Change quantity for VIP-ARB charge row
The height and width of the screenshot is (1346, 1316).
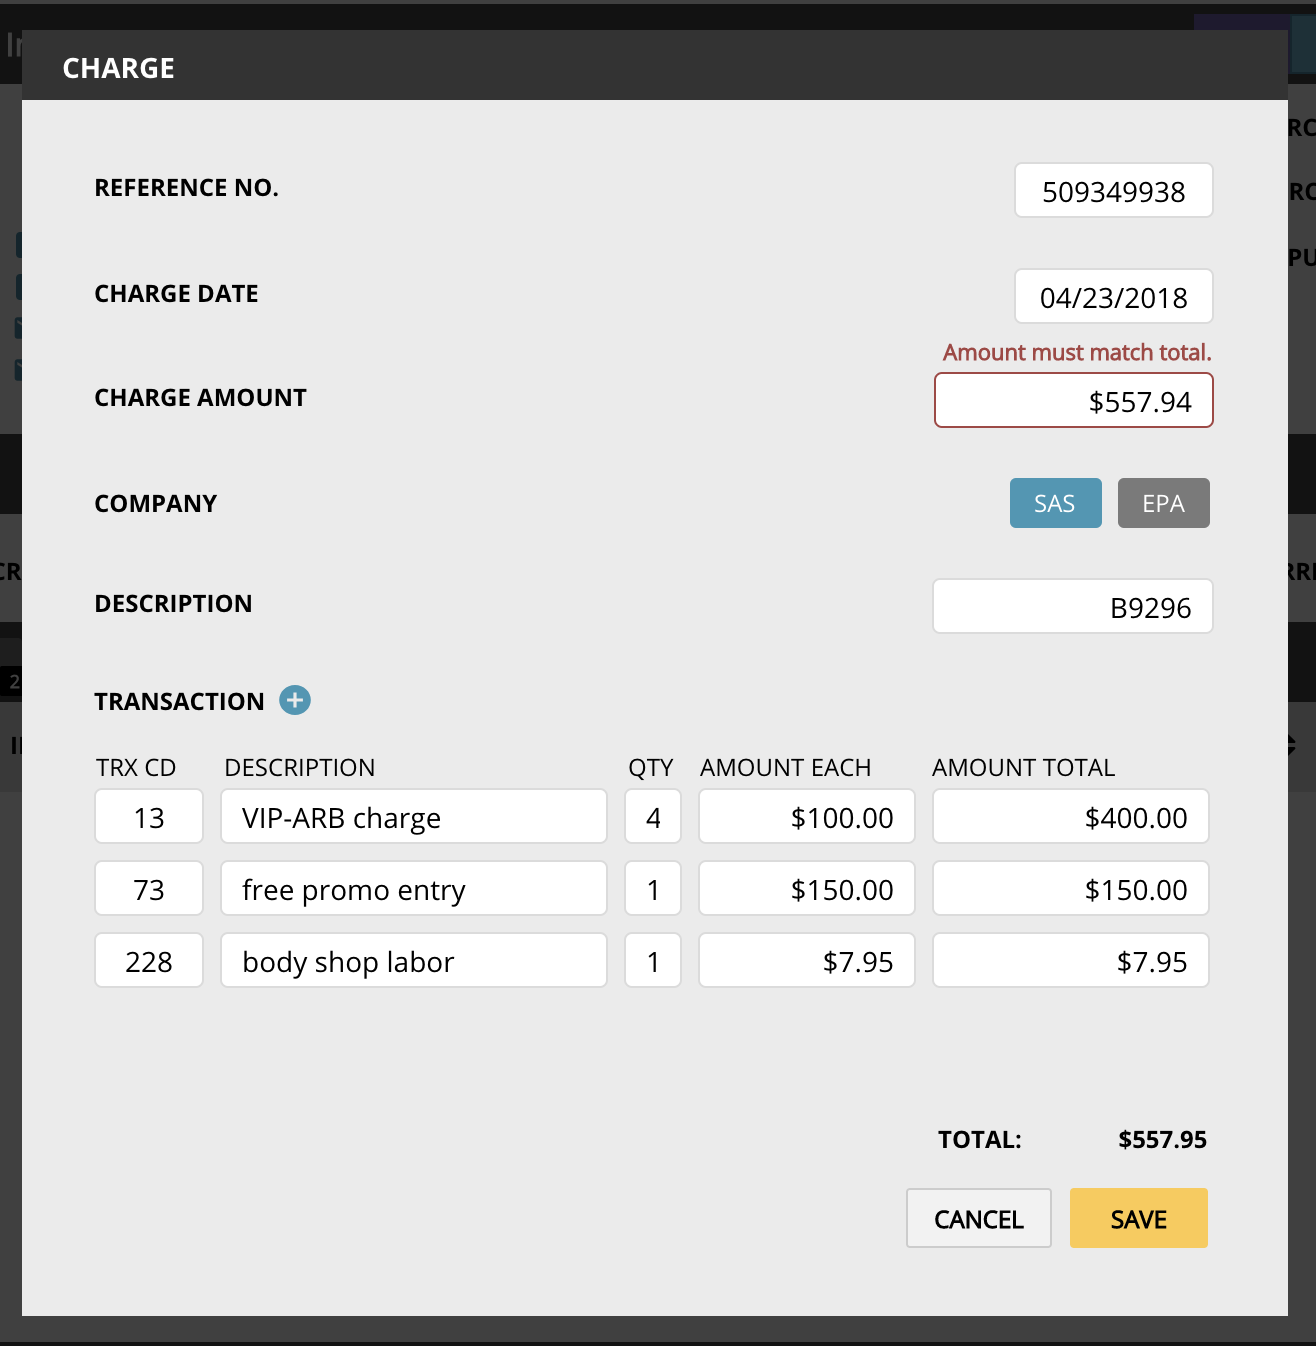tap(653, 817)
